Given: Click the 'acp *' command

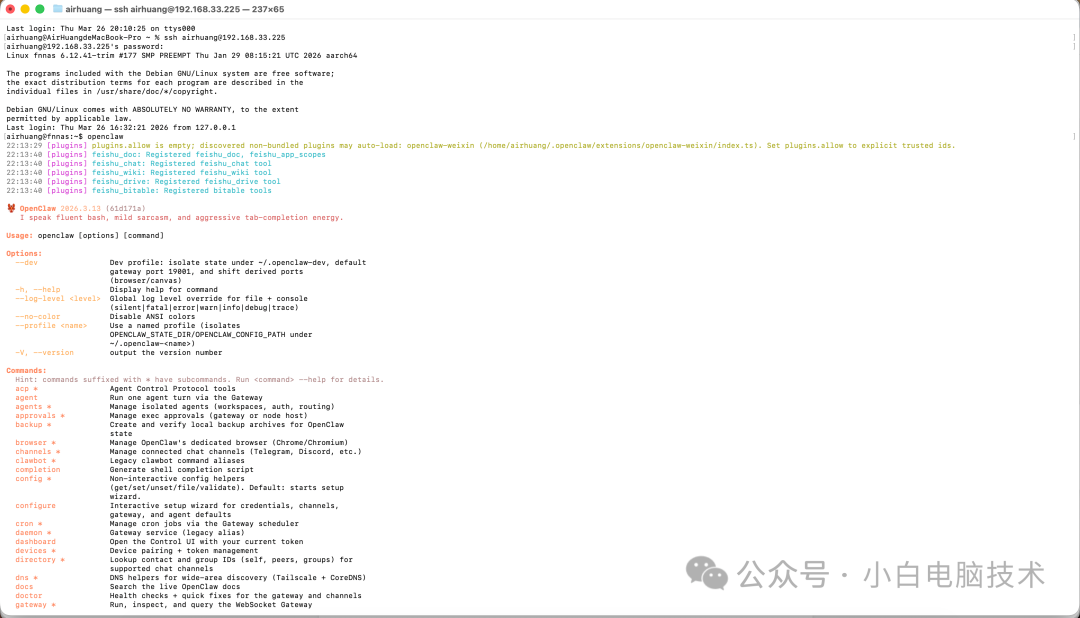Looking at the screenshot, I should click(x=26, y=389).
